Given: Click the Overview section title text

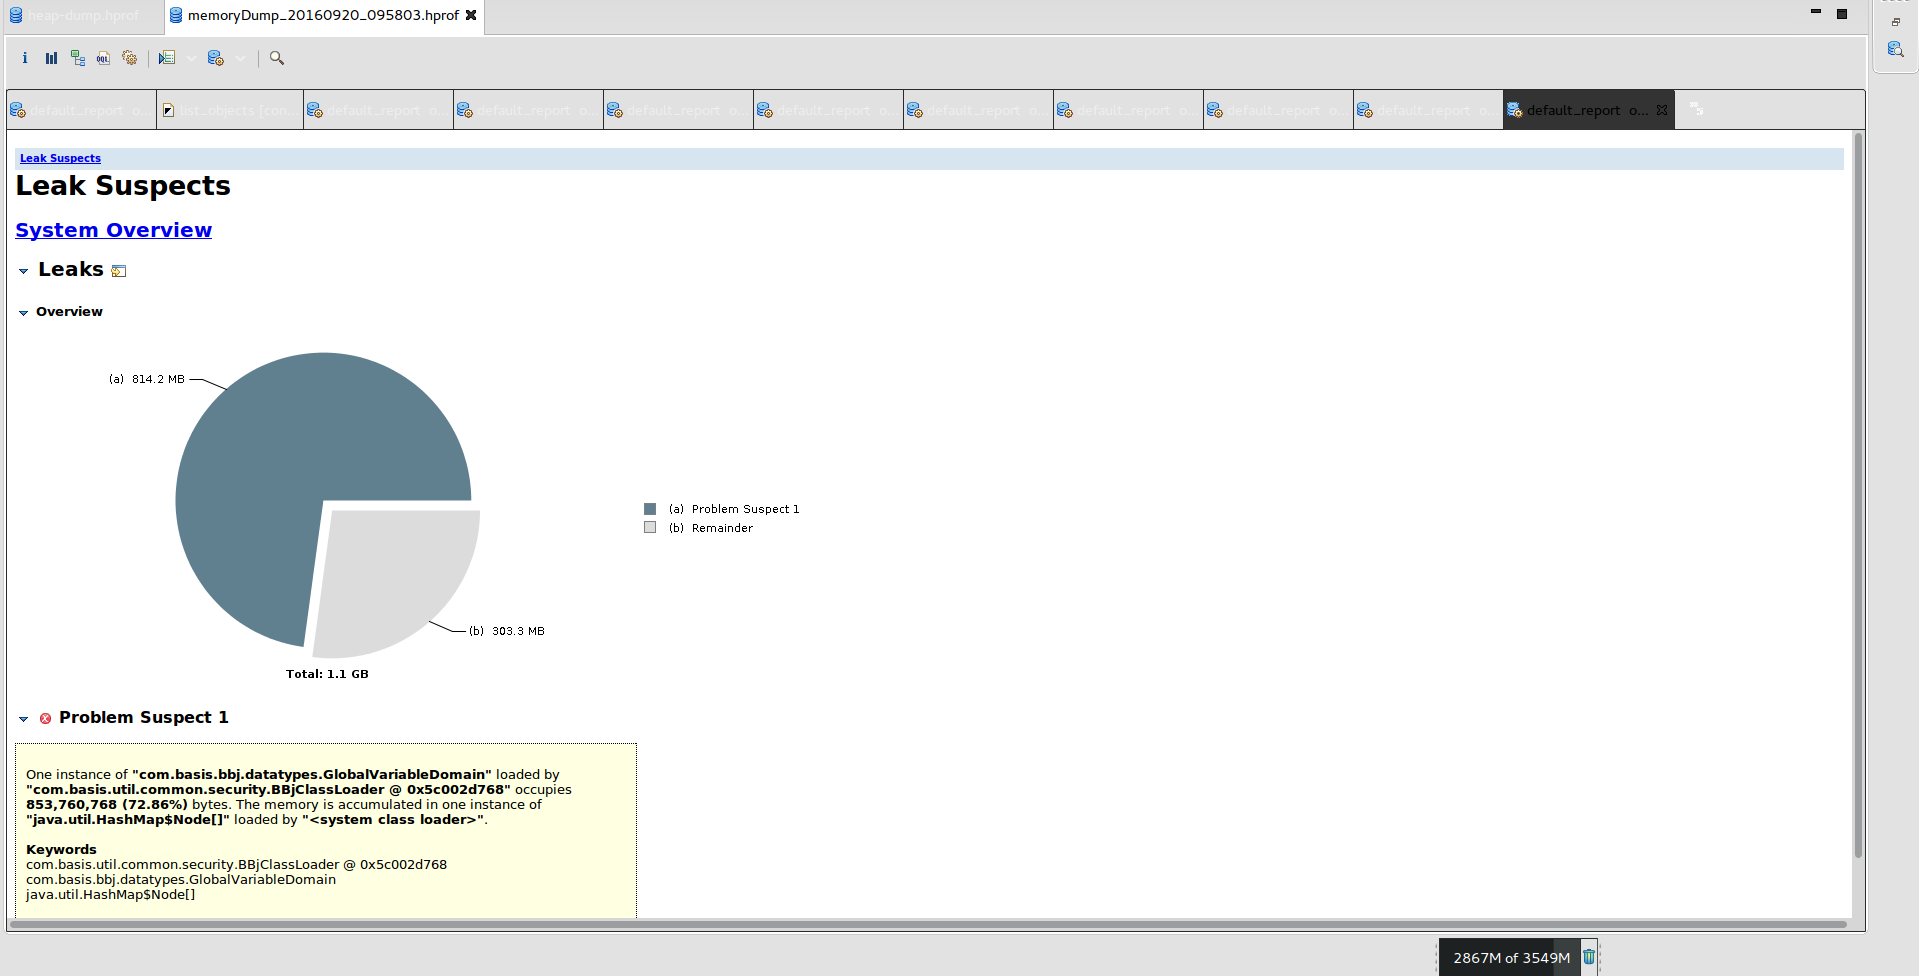Looking at the screenshot, I should coord(69,311).
